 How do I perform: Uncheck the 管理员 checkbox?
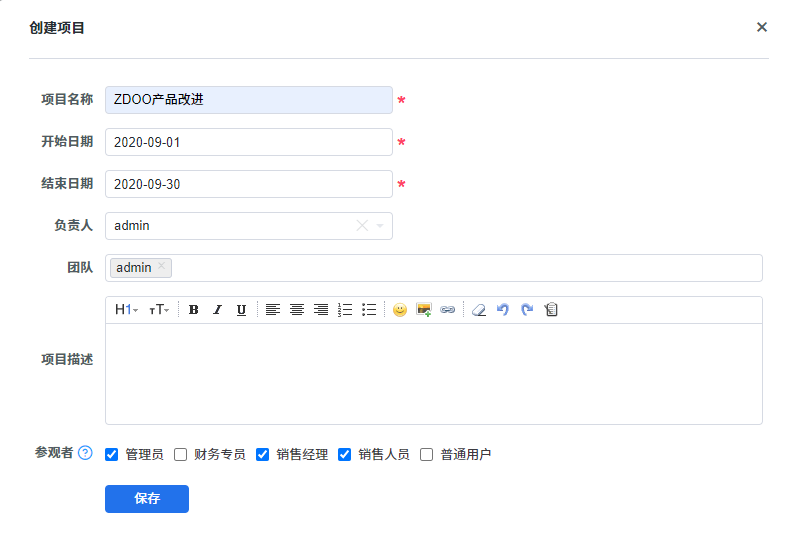112,455
